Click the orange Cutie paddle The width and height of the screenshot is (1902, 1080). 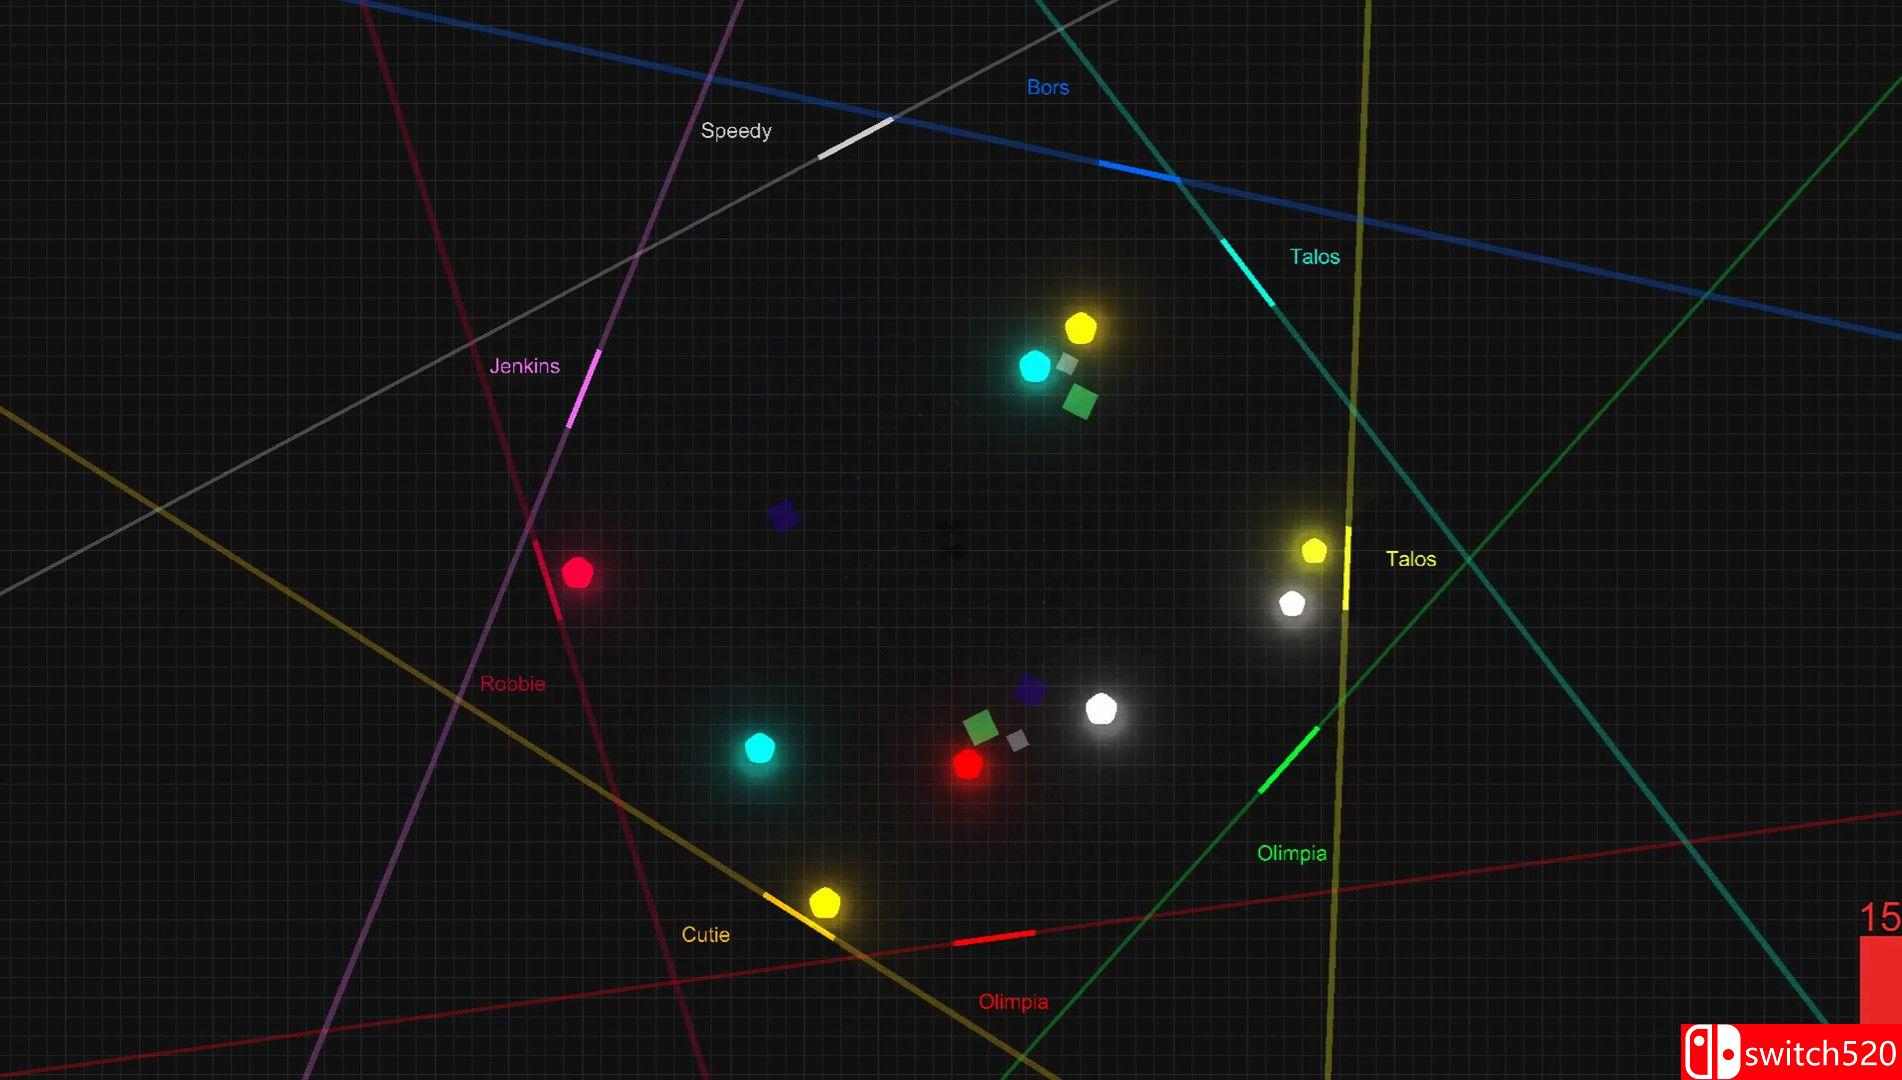pyautogui.click(x=798, y=916)
